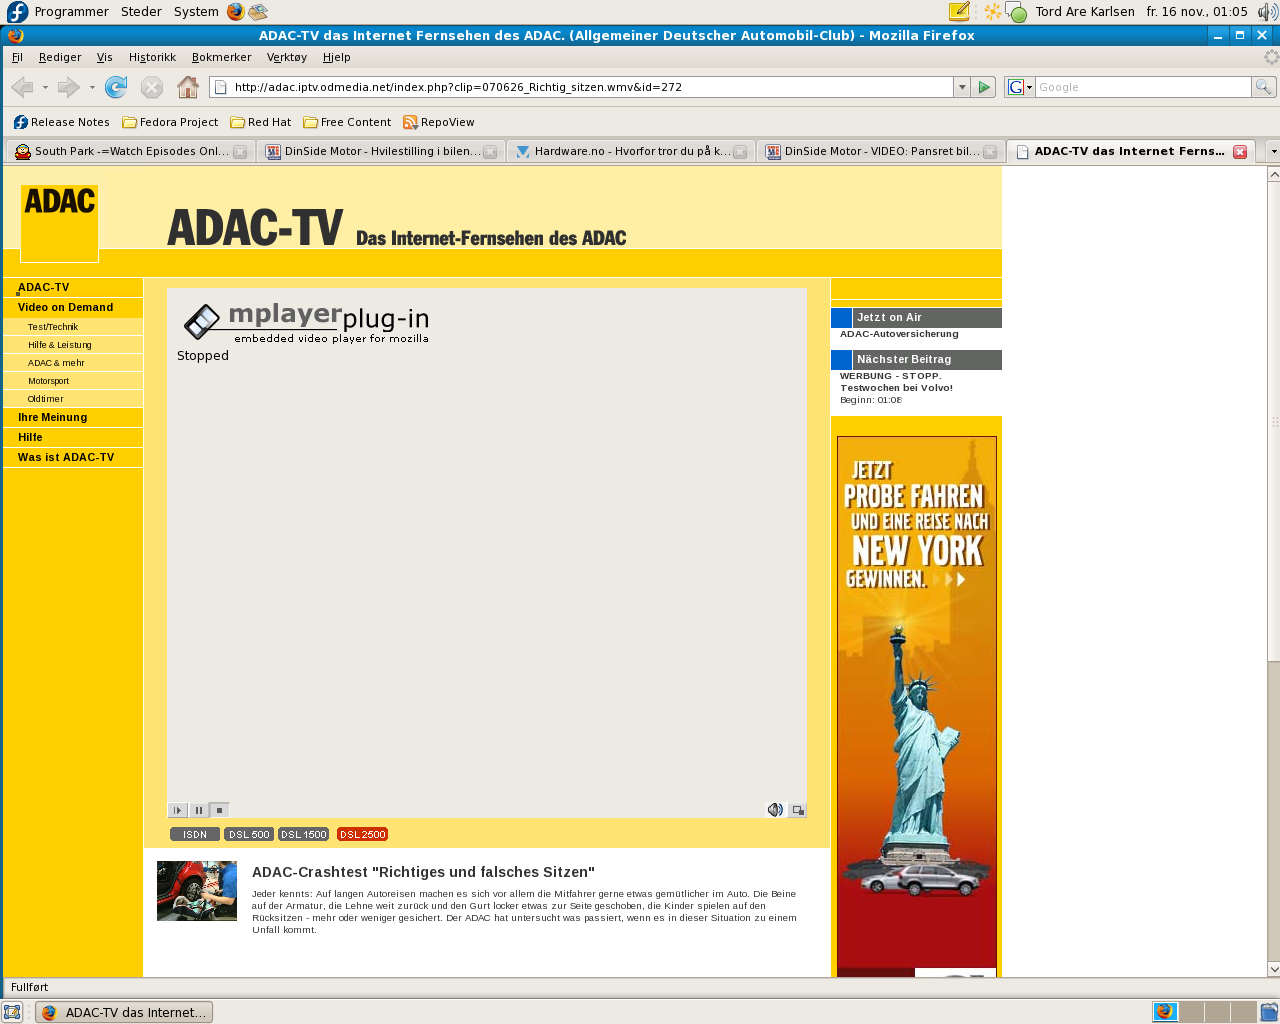Click the crashtest video thumbnail
The width and height of the screenshot is (1280, 1024).
pyautogui.click(x=197, y=891)
